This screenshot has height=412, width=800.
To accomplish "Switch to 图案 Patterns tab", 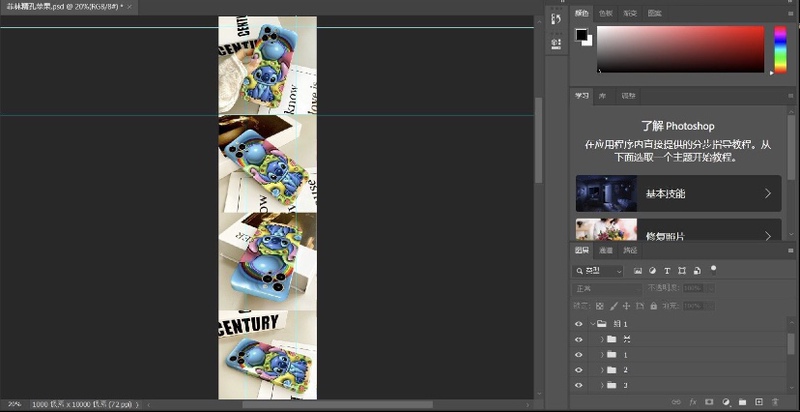I will (x=655, y=14).
